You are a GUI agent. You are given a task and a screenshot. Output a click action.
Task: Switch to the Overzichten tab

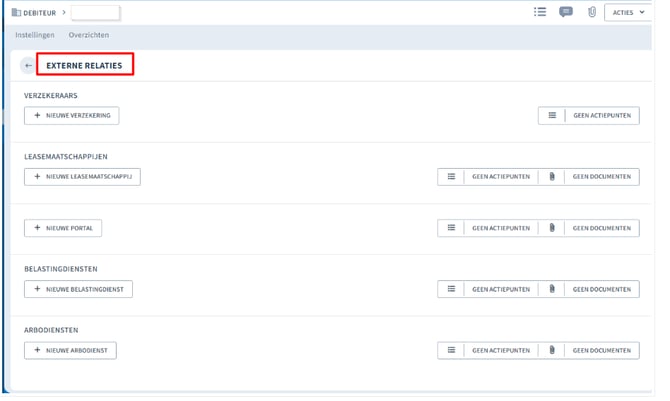[x=89, y=35]
